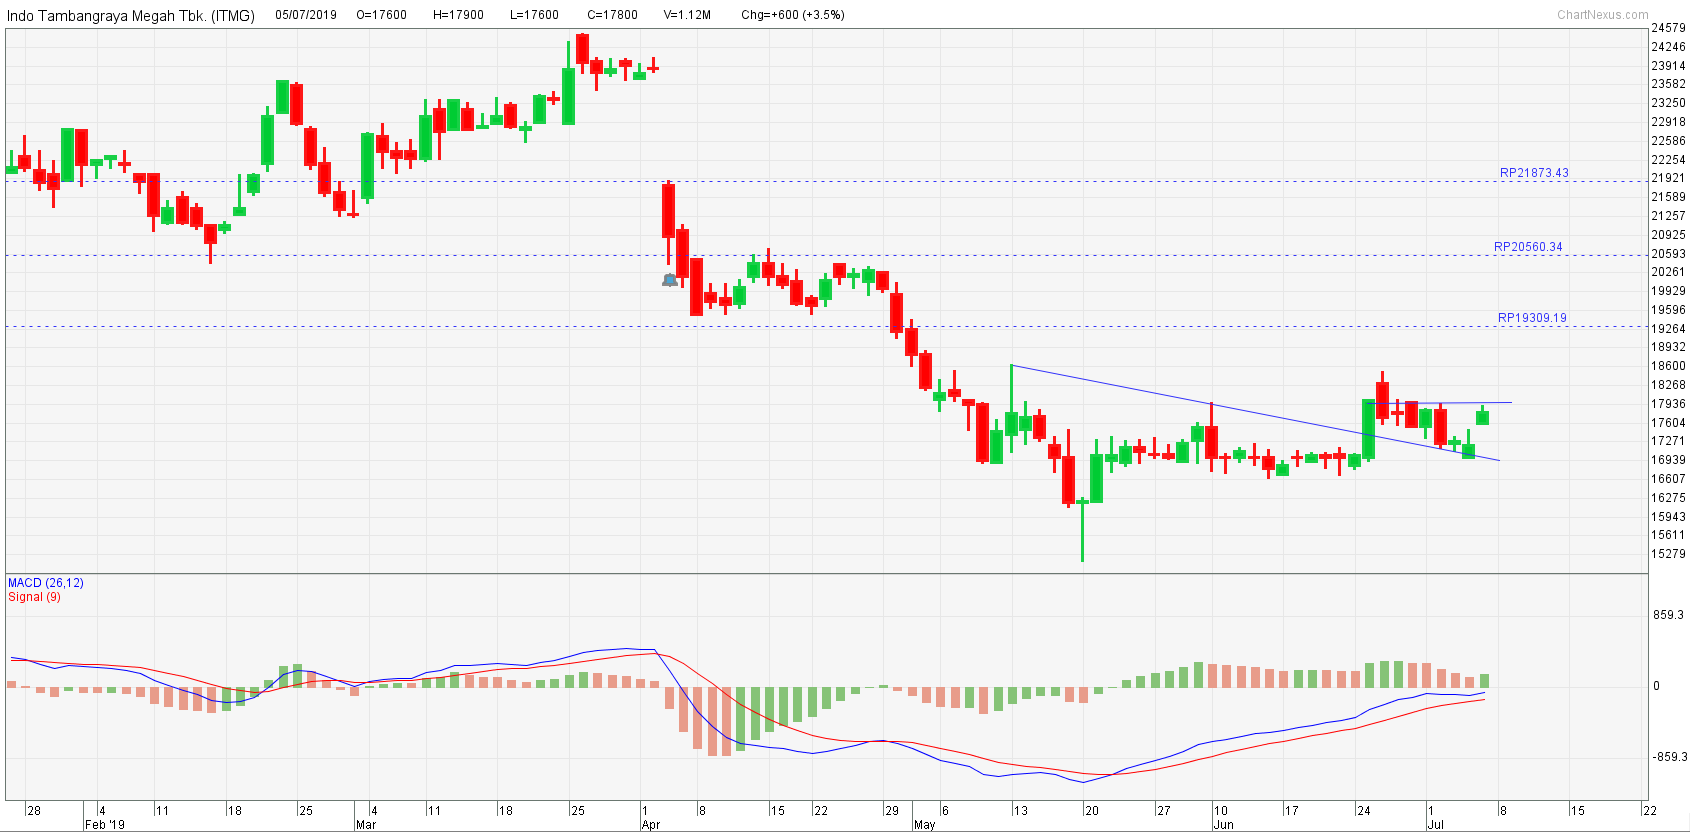Click the Jul month label on time axis
Viewport: 1690px width, 832px height.
[1435, 825]
